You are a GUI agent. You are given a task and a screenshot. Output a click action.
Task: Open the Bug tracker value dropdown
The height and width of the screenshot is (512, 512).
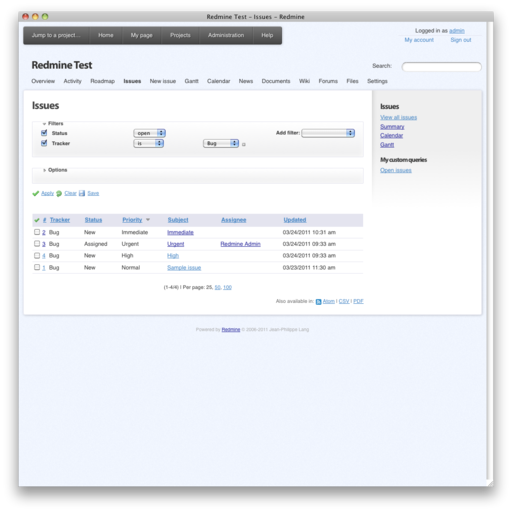click(x=221, y=143)
